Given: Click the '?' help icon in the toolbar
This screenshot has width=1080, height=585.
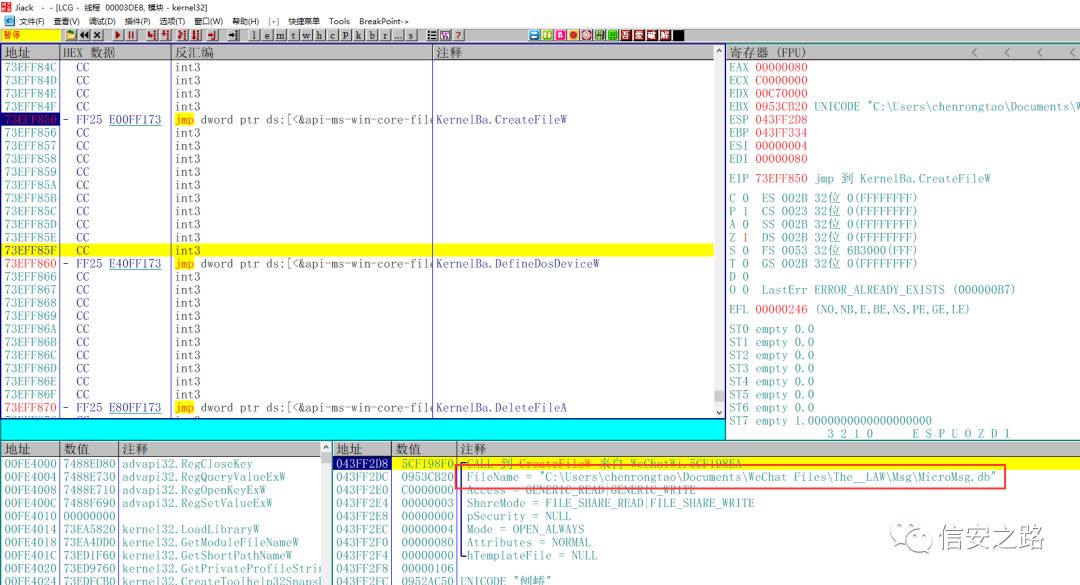Looking at the screenshot, I should pyautogui.click(x=458, y=35).
